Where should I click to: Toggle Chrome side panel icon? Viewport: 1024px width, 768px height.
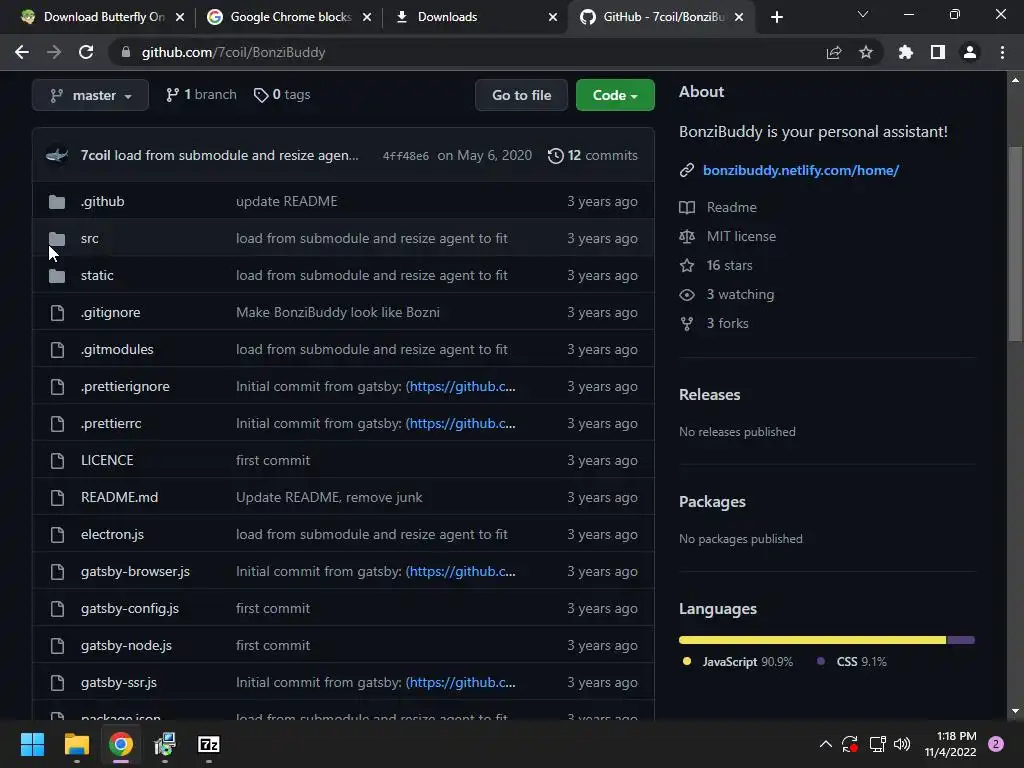click(x=938, y=52)
